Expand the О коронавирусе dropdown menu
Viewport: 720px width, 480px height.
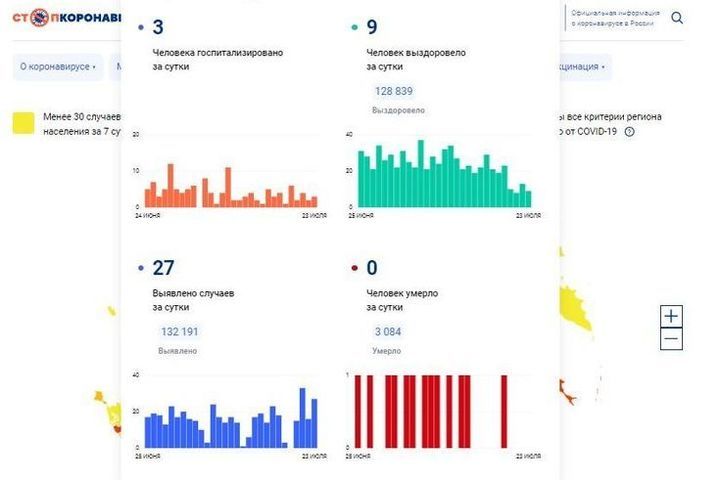click(x=58, y=67)
